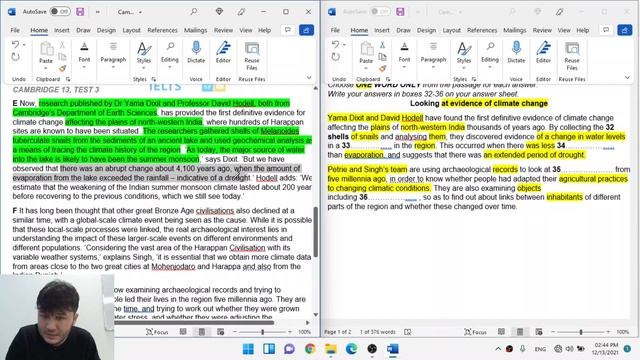Redo action in right Word window

[x=335, y=57]
